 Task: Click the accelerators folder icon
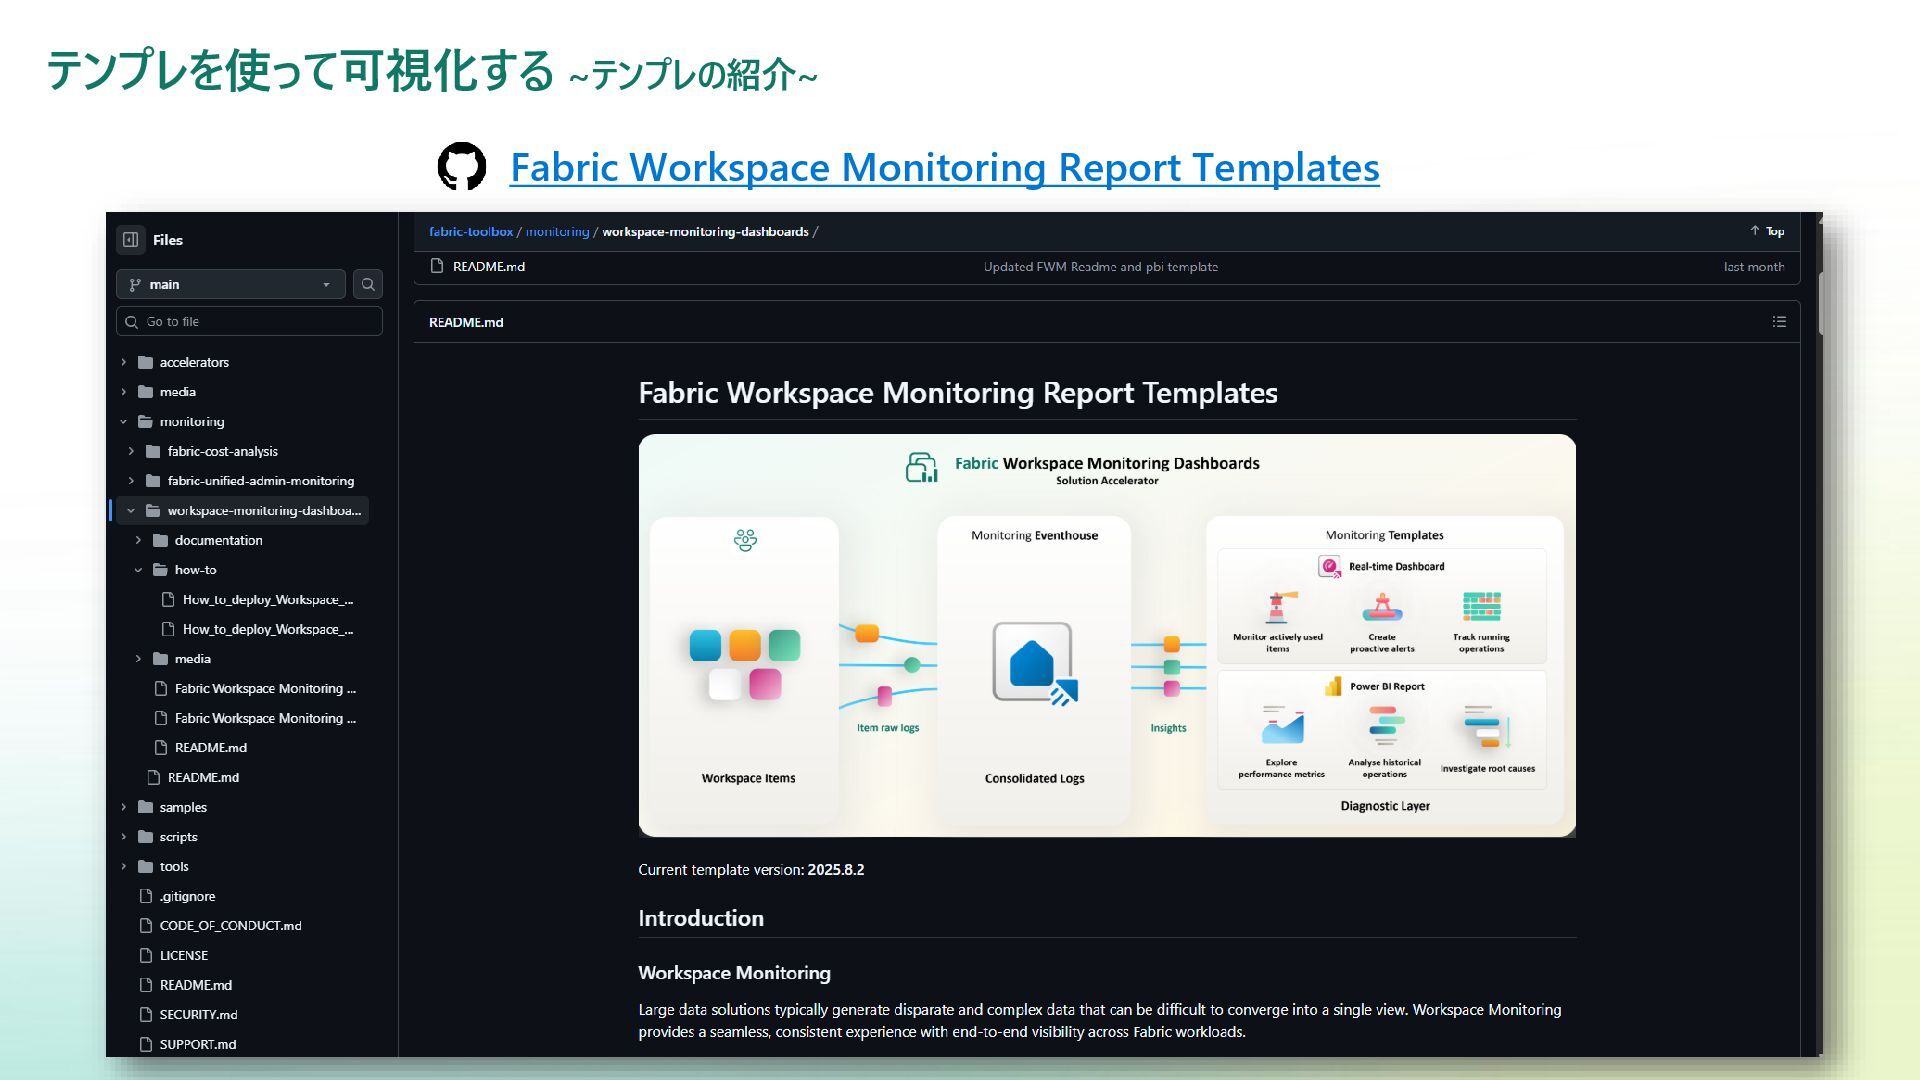click(145, 362)
